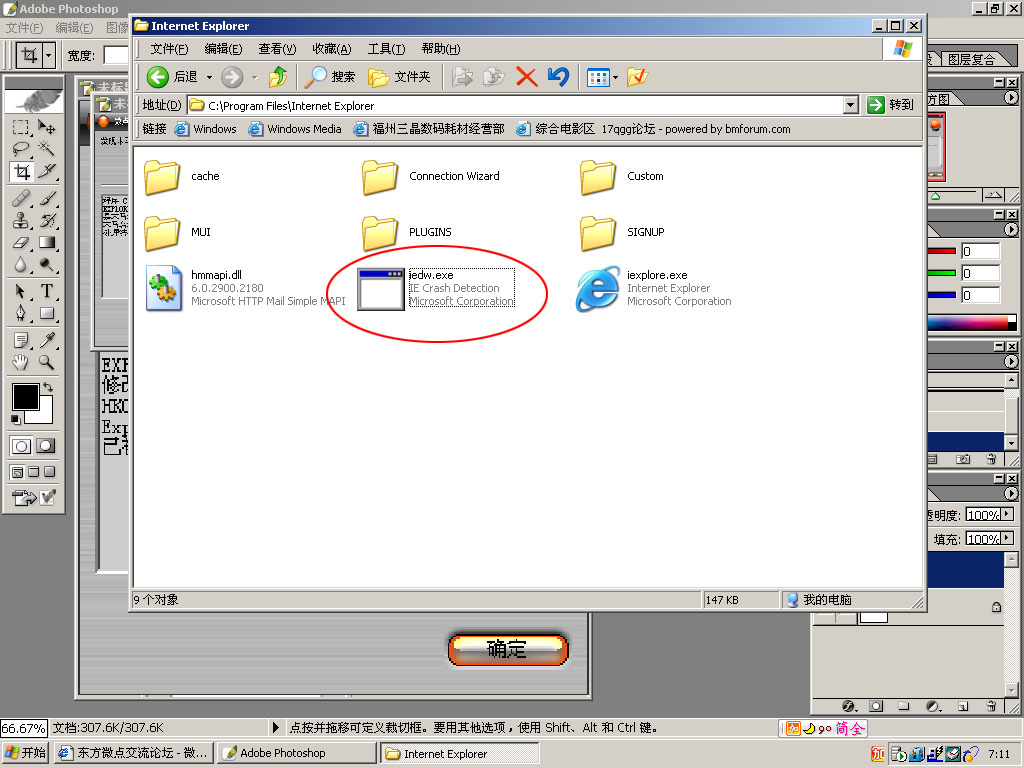Click the Windows Media link in links bar
The width and height of the screenshot is (1024, 768).
tap(296, 129)
